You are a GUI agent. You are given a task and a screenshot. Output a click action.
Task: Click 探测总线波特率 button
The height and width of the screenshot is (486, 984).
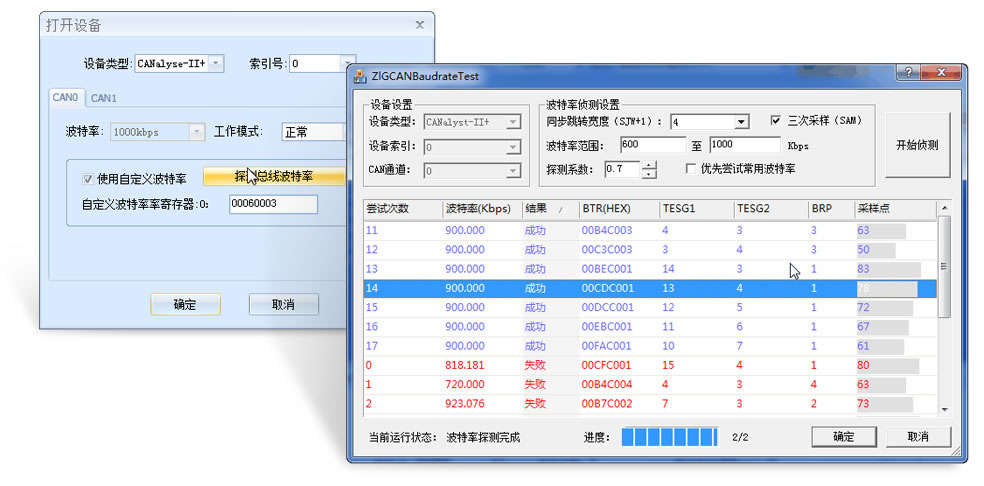pyautogui.click(x=275, y=176)
